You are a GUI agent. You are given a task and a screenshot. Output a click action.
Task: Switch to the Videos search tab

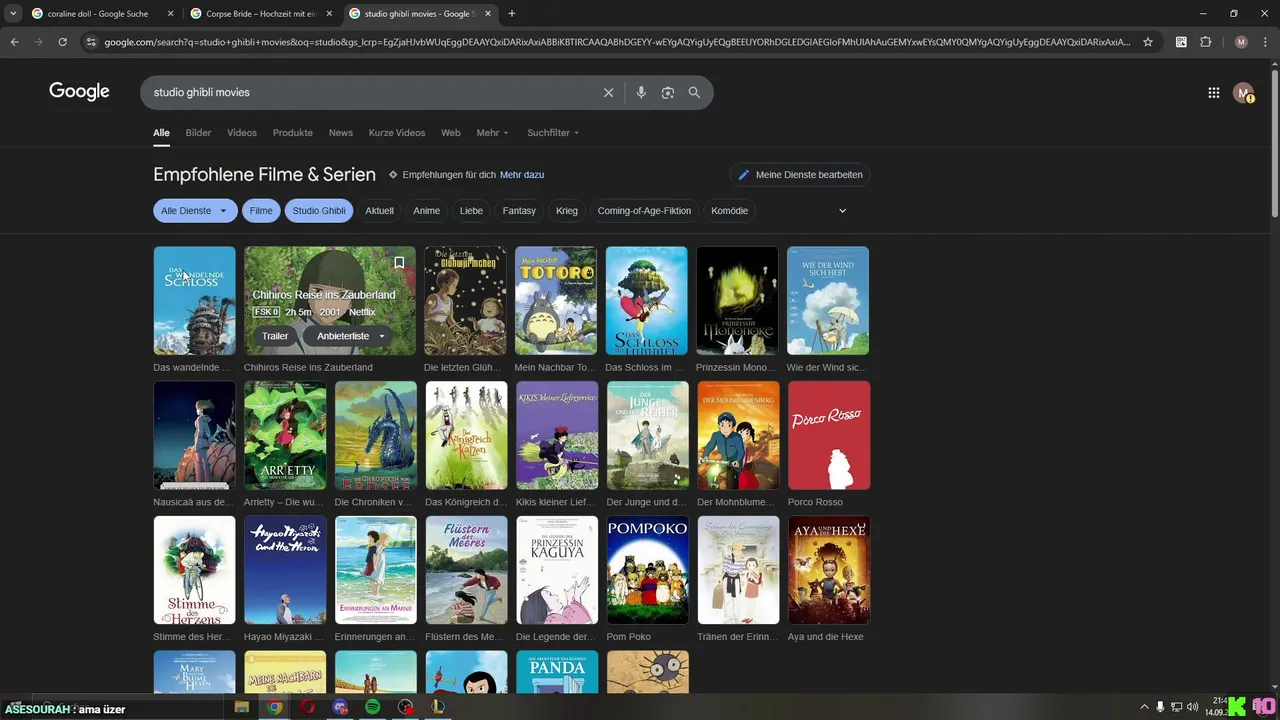tap(242, 133)
